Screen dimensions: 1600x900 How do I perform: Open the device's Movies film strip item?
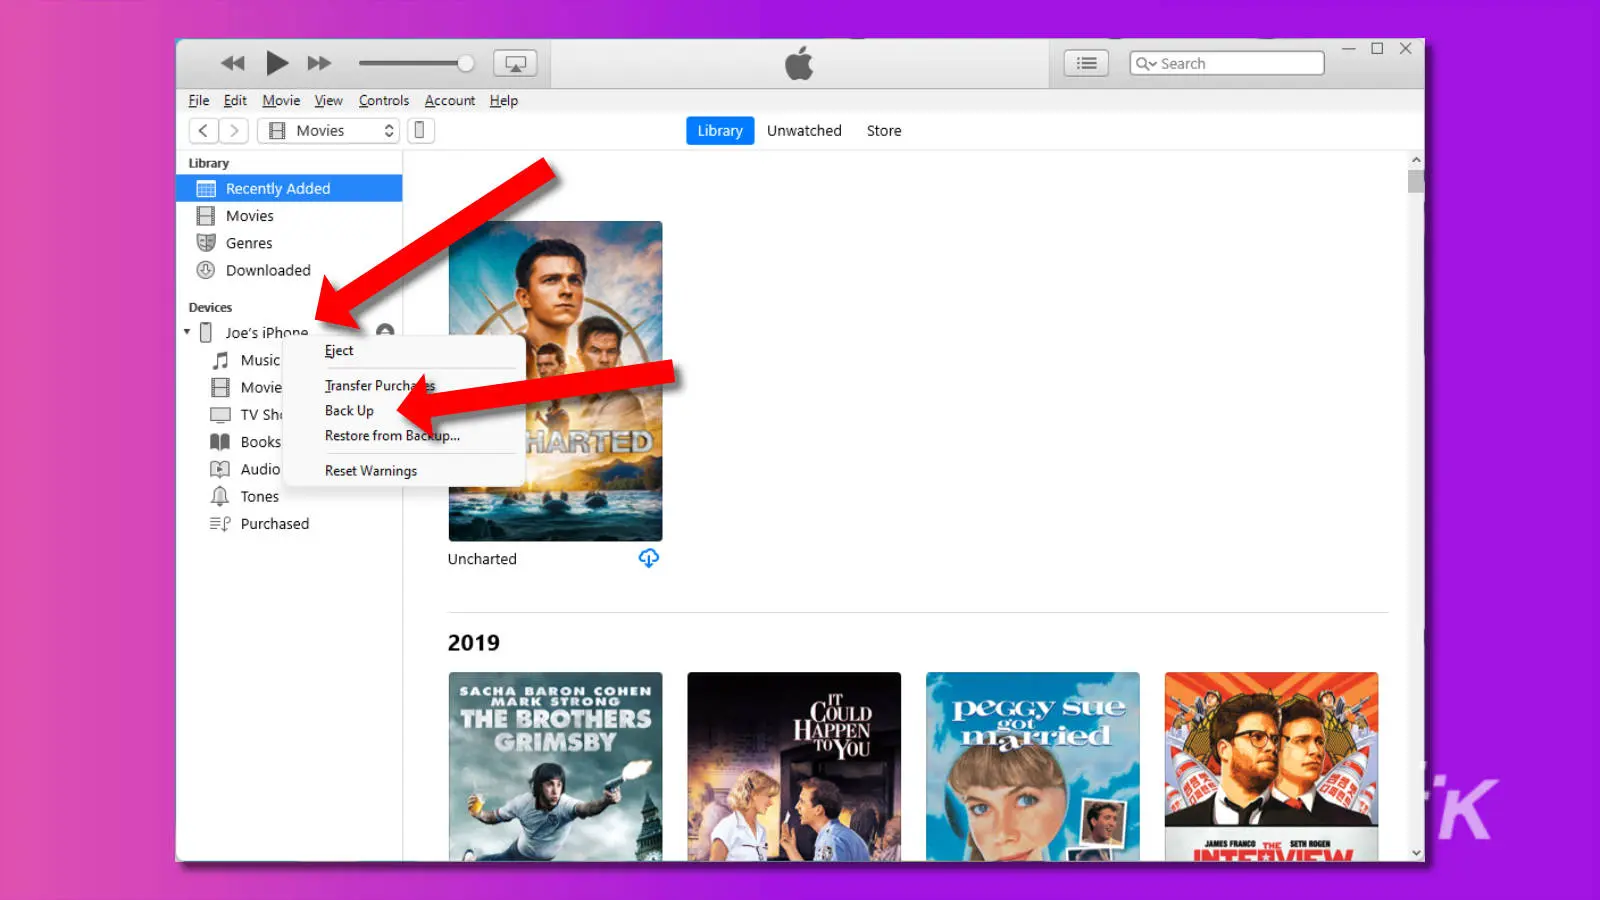tap(246, 387)
